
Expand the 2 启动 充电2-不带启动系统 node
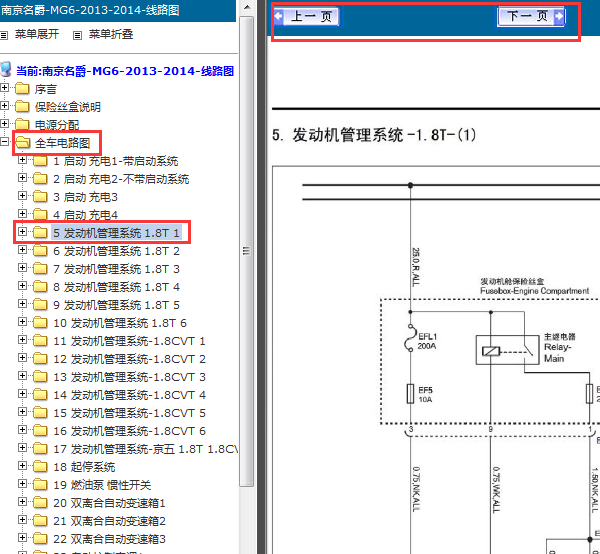point(22,178)
